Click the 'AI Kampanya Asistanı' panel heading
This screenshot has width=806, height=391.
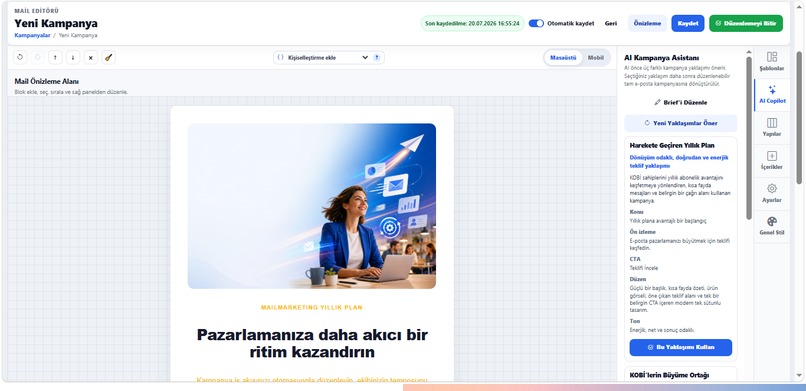click(x=661, y=58)
